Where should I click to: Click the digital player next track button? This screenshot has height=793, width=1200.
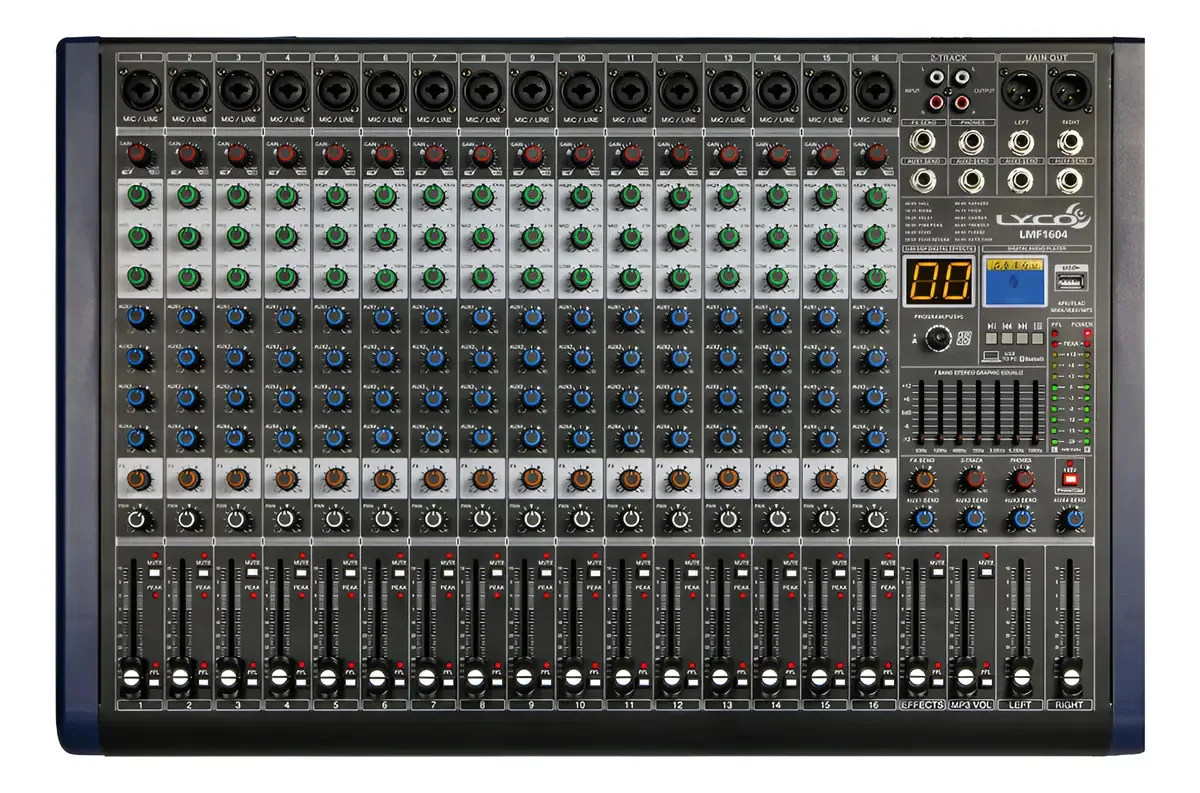(x=1022, y=338)
